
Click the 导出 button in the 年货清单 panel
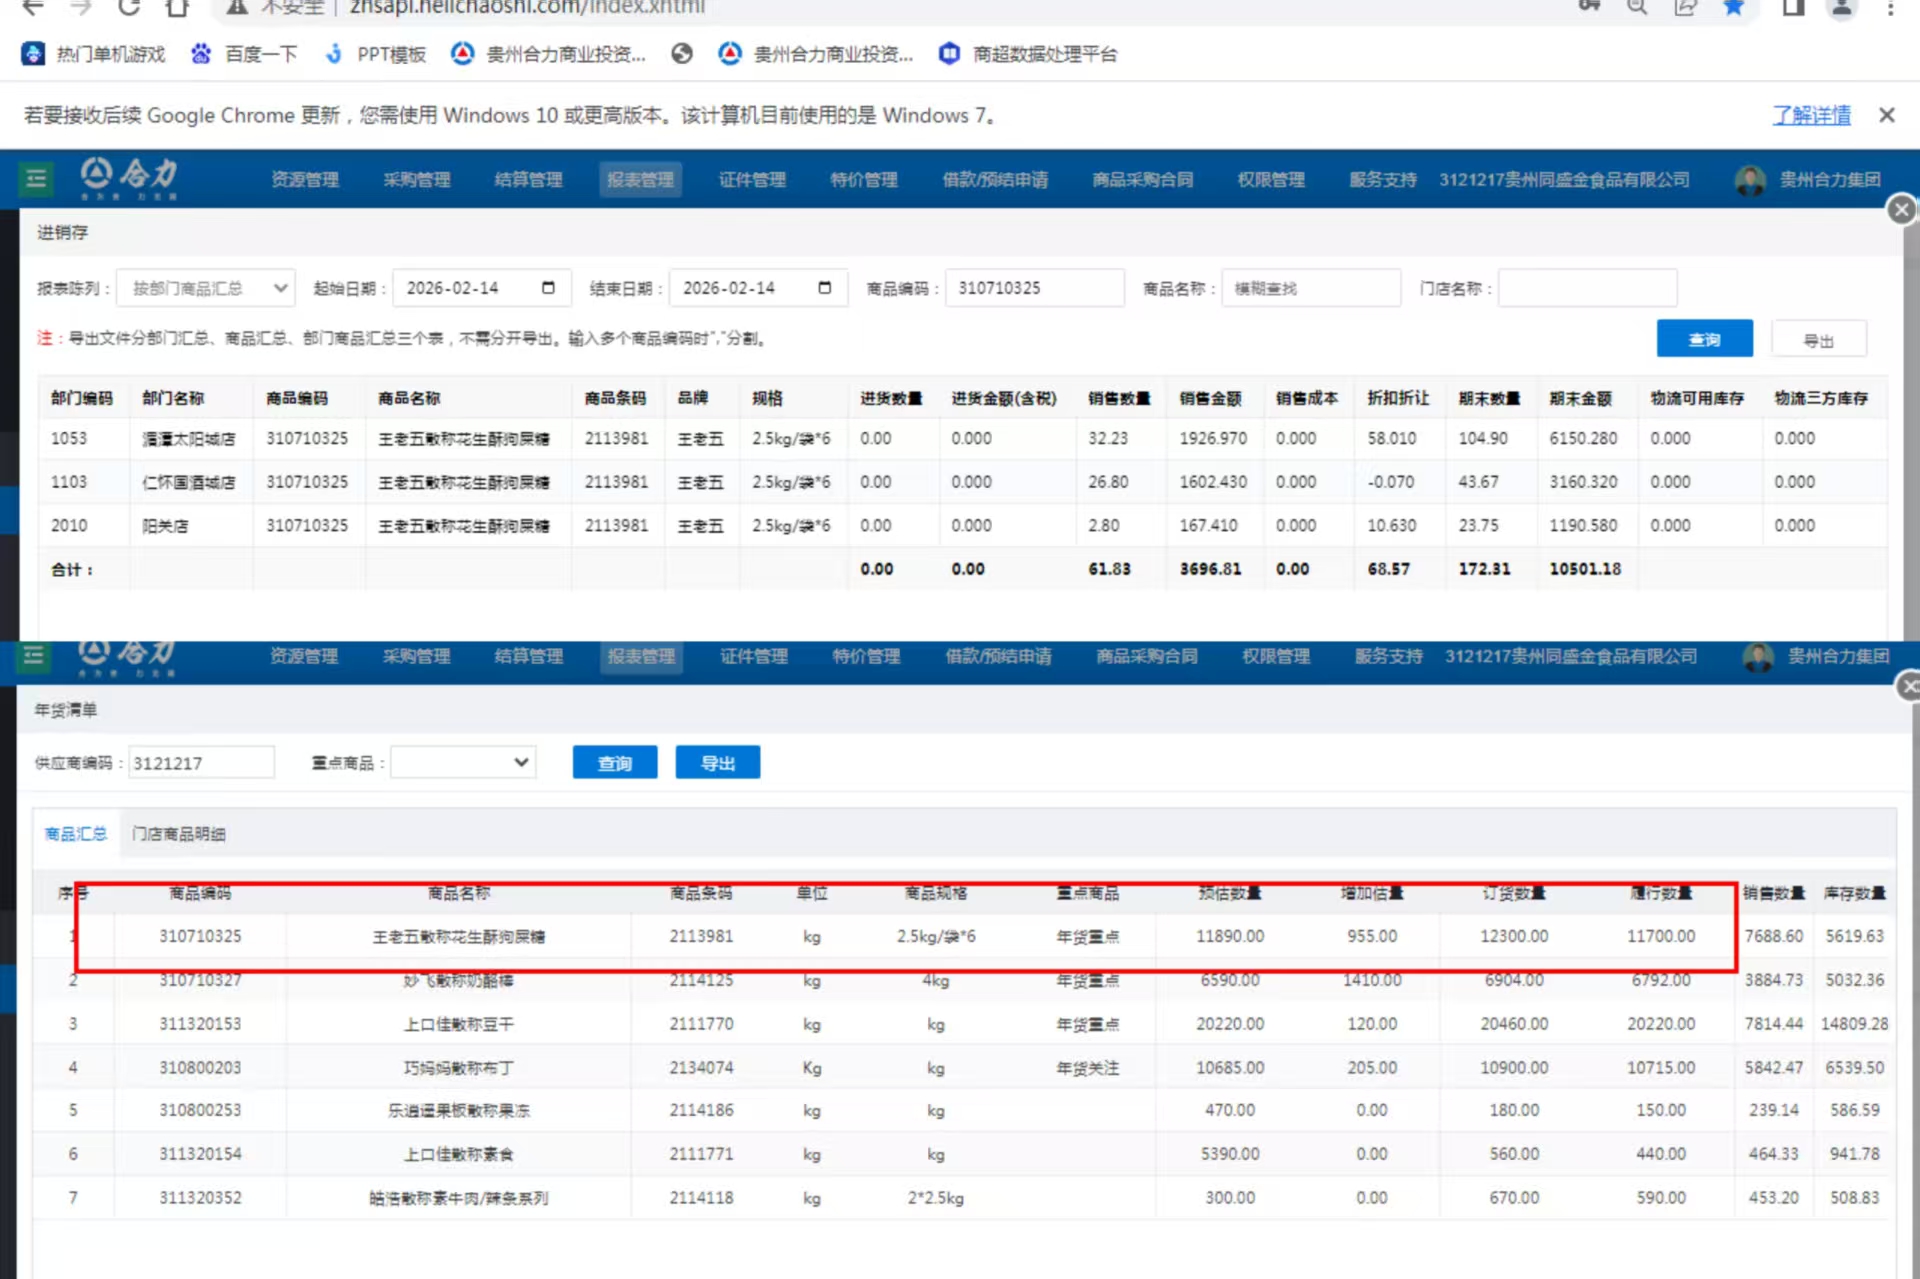tap(717, 763)
